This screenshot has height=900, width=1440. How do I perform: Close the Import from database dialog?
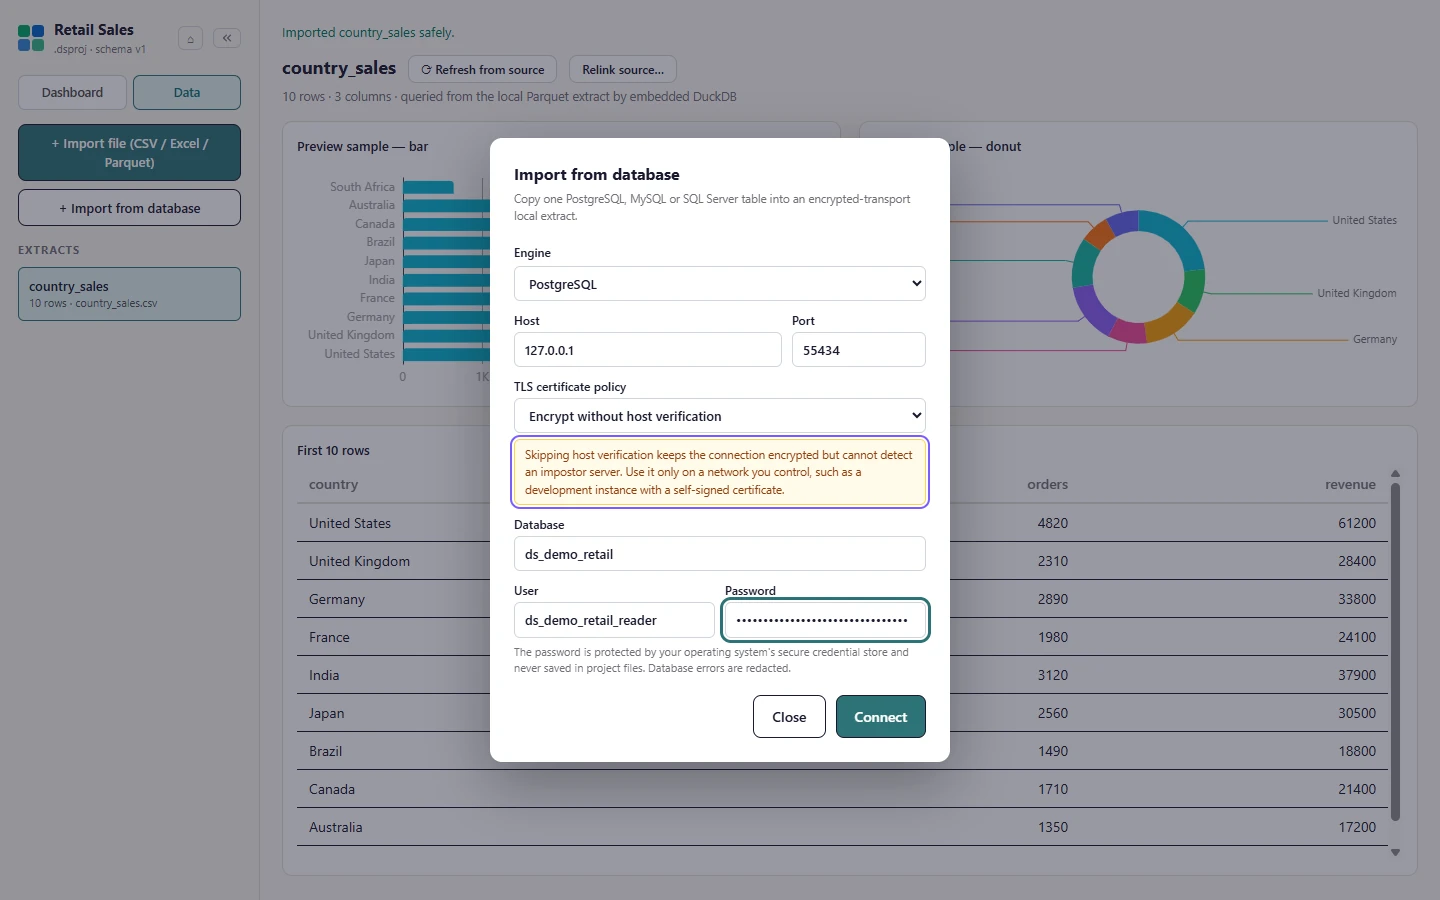(x=789, y=717)
